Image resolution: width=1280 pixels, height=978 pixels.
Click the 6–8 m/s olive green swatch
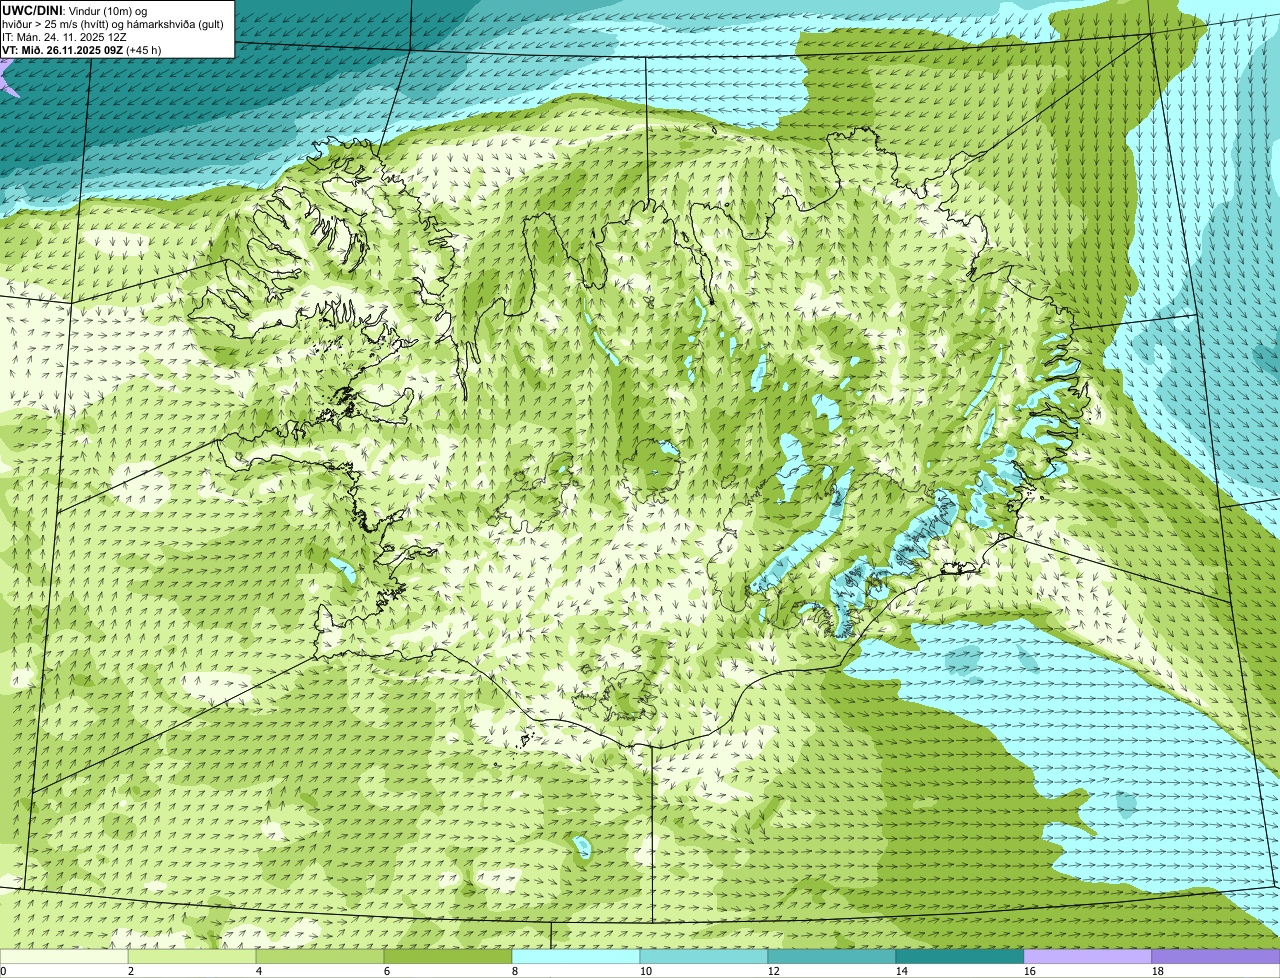[x=448, y=956]
